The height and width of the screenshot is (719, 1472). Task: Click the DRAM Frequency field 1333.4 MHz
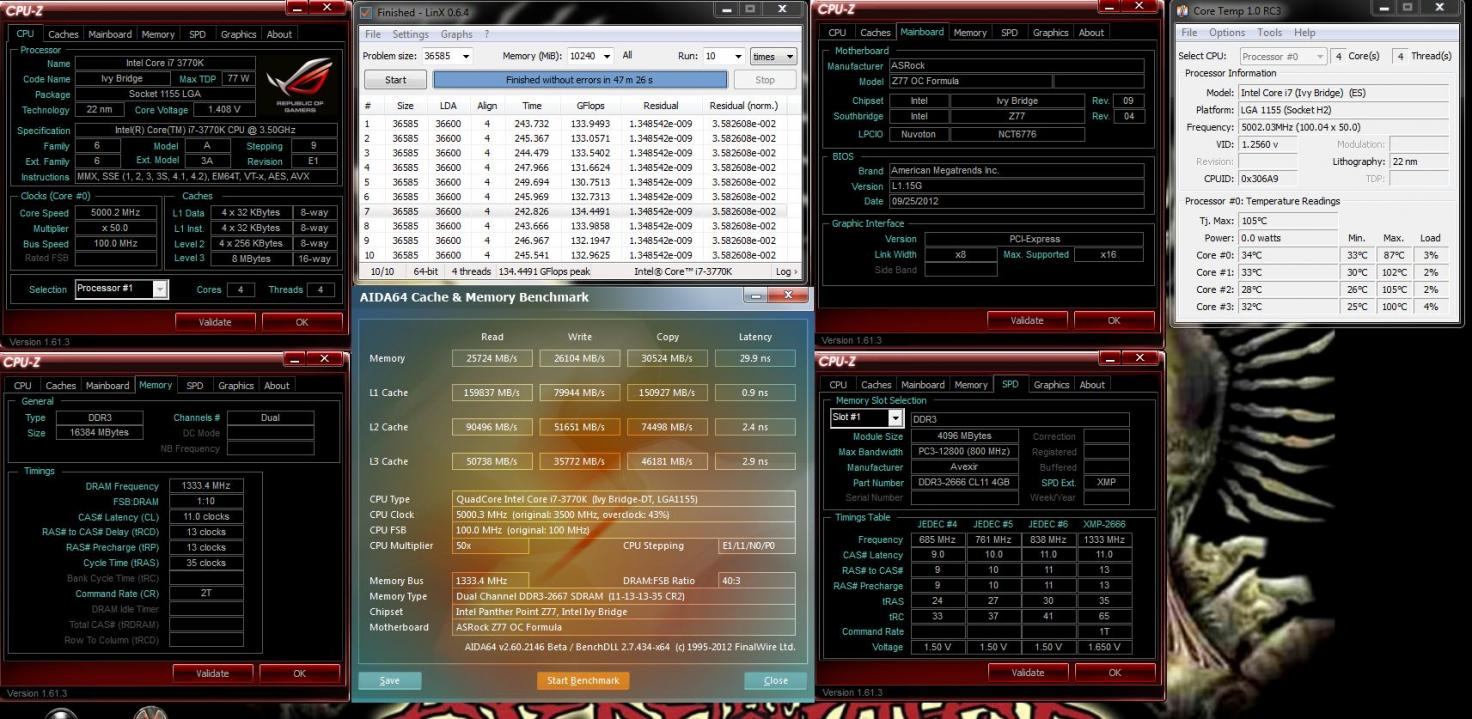206,486
